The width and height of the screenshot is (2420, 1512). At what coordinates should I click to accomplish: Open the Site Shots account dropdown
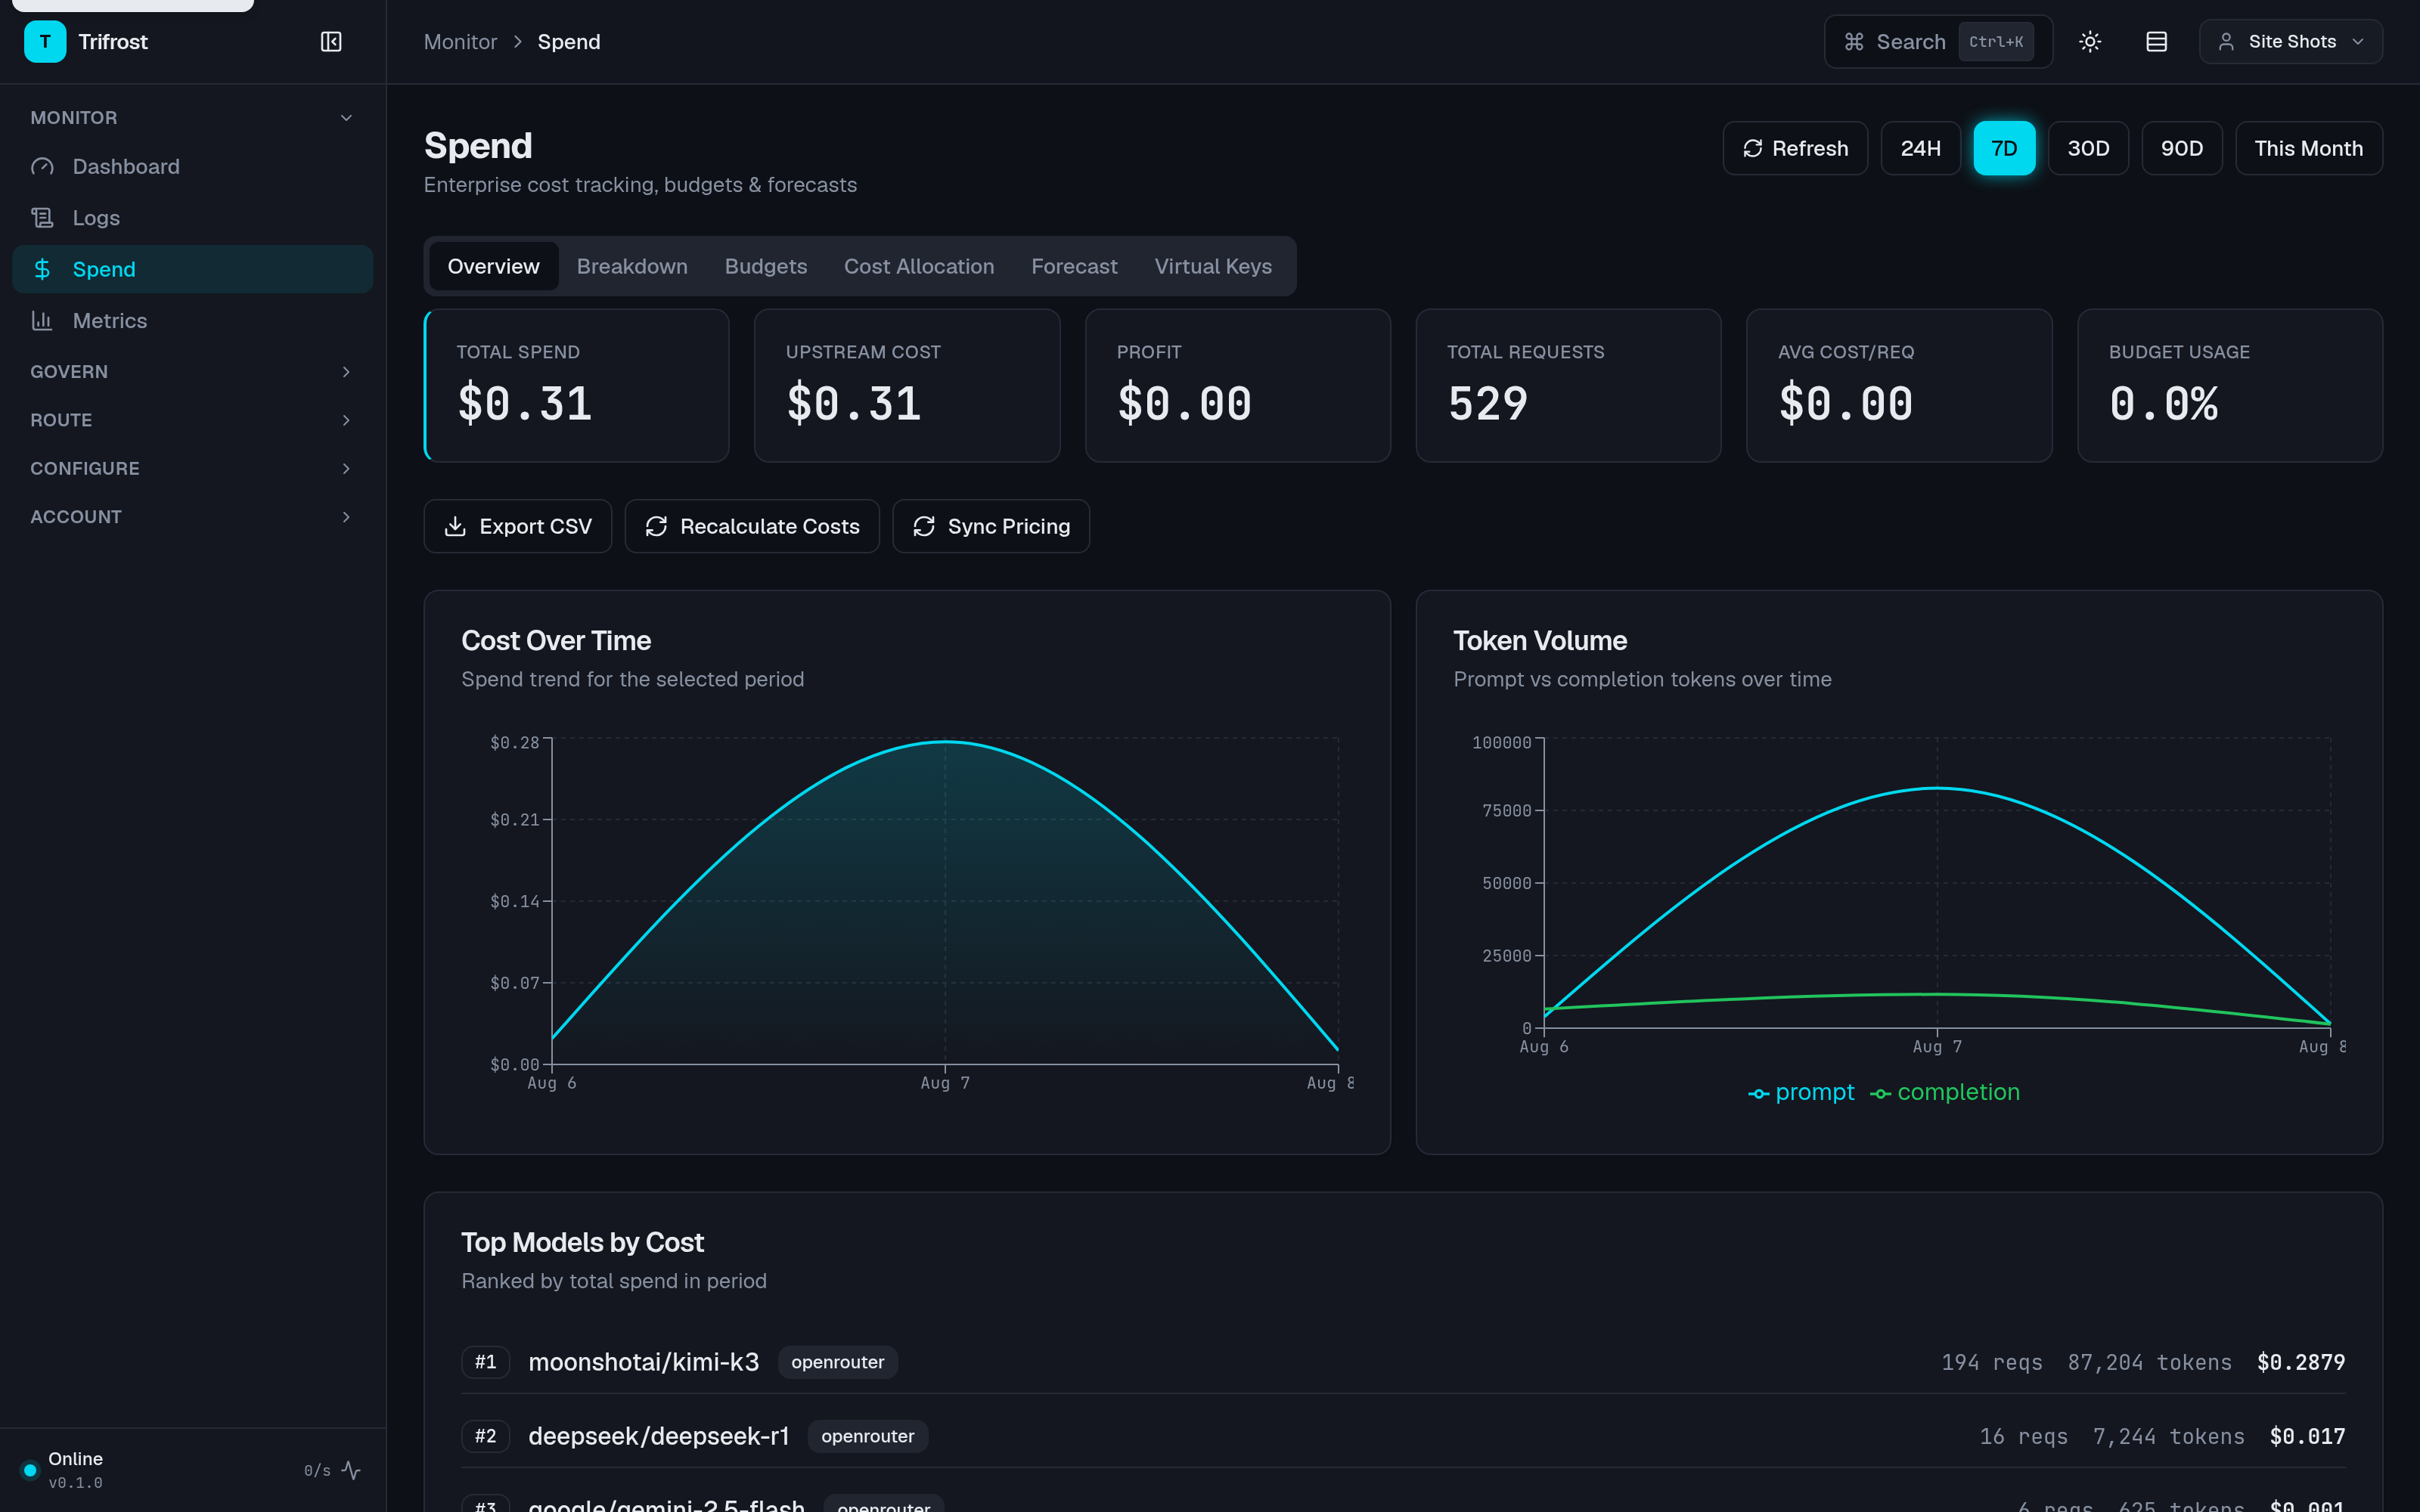click(x=2290, y=42)
